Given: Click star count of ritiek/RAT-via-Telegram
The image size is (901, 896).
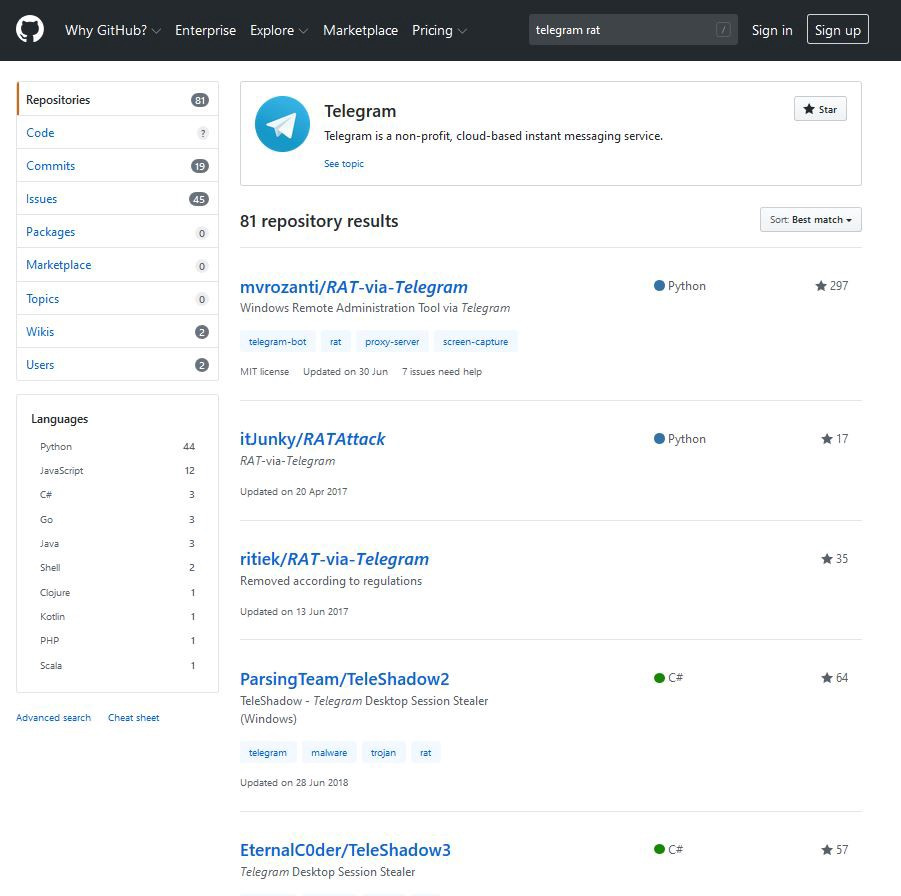Looking at the screenshot, I should [835, 559].
